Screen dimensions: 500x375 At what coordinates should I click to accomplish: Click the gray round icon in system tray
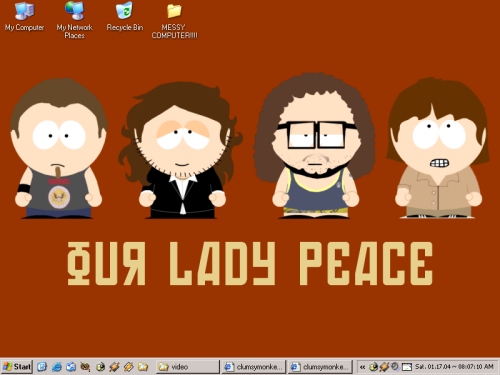[395, 366]
